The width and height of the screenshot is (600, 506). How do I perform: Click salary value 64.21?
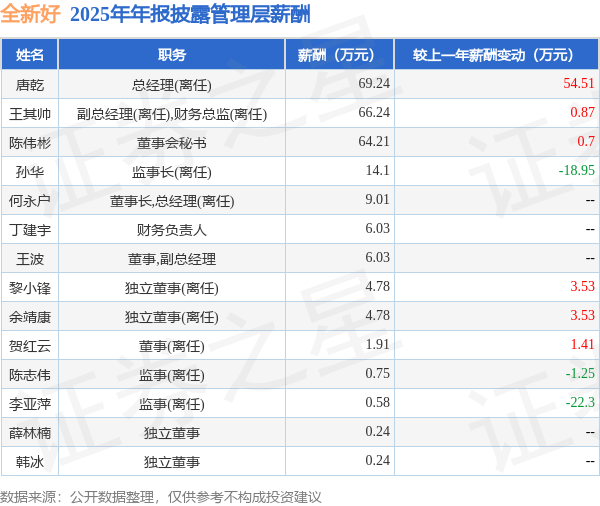[x=374, y=141]
